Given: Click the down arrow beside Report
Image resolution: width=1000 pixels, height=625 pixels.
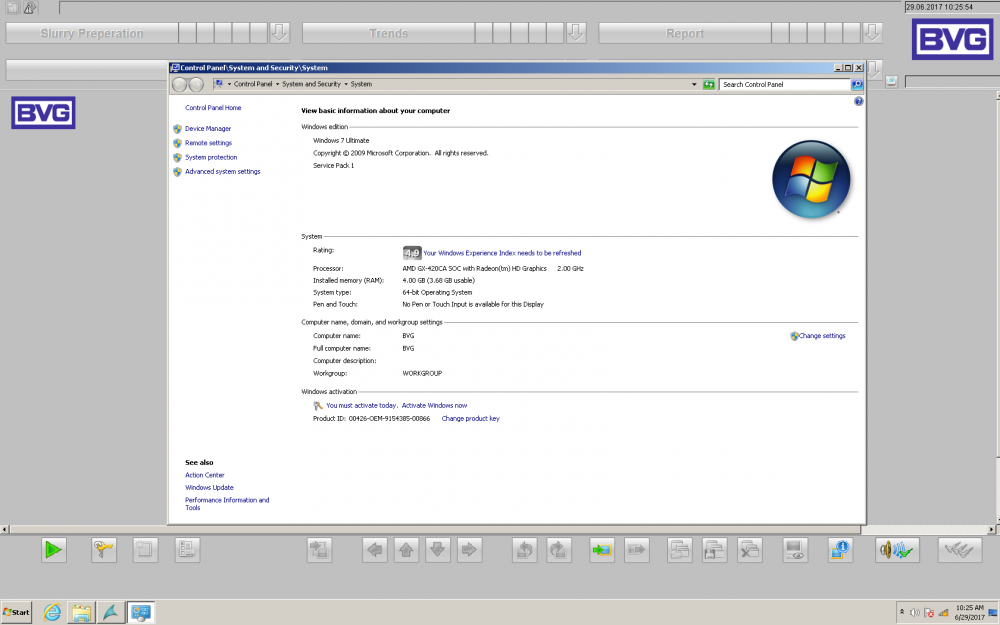Looking at the screenshot, I should coord(872,33).
